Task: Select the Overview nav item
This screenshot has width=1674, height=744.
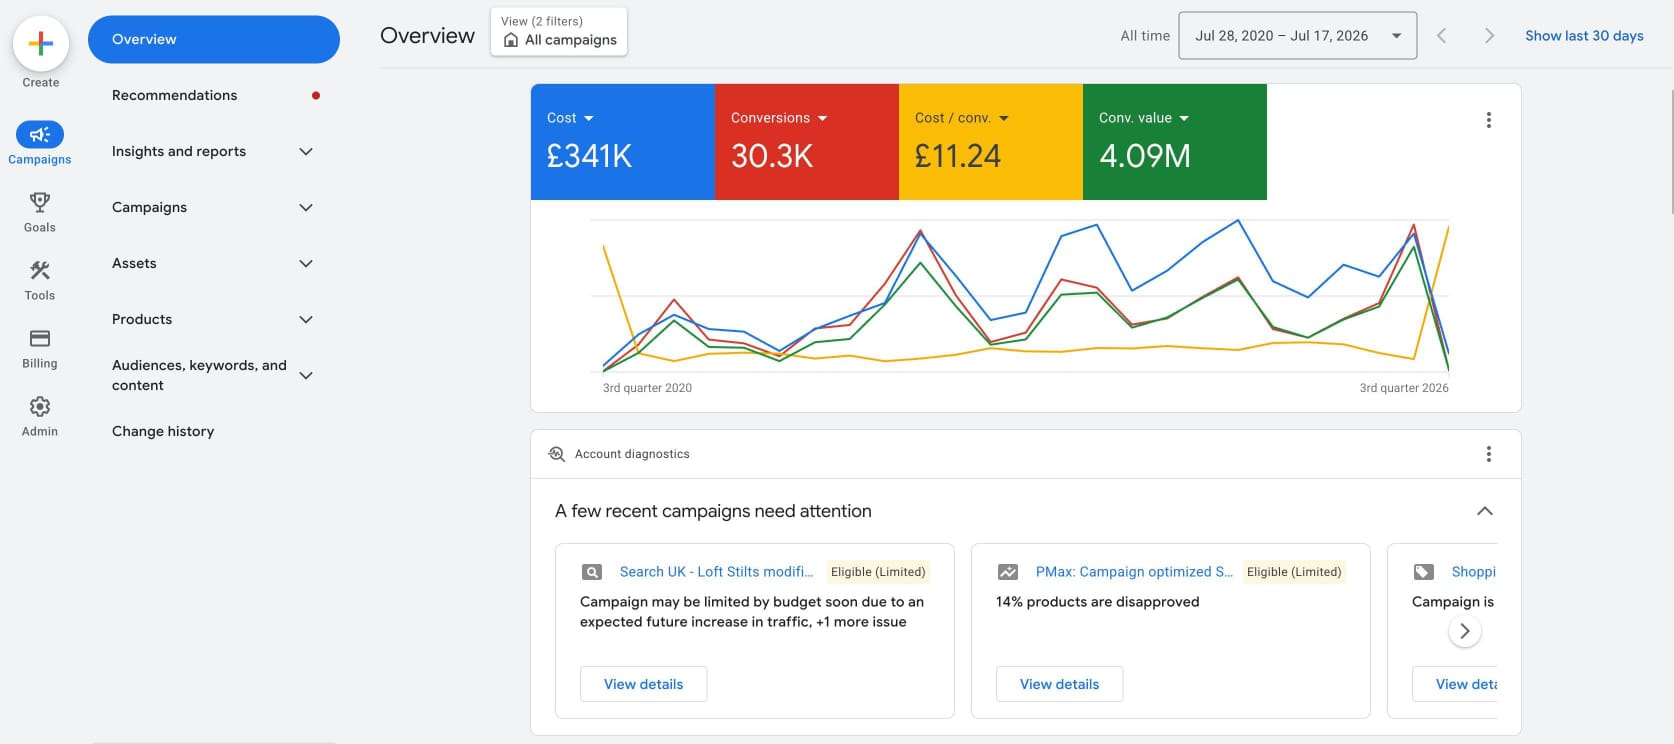Action: (214, 39)
